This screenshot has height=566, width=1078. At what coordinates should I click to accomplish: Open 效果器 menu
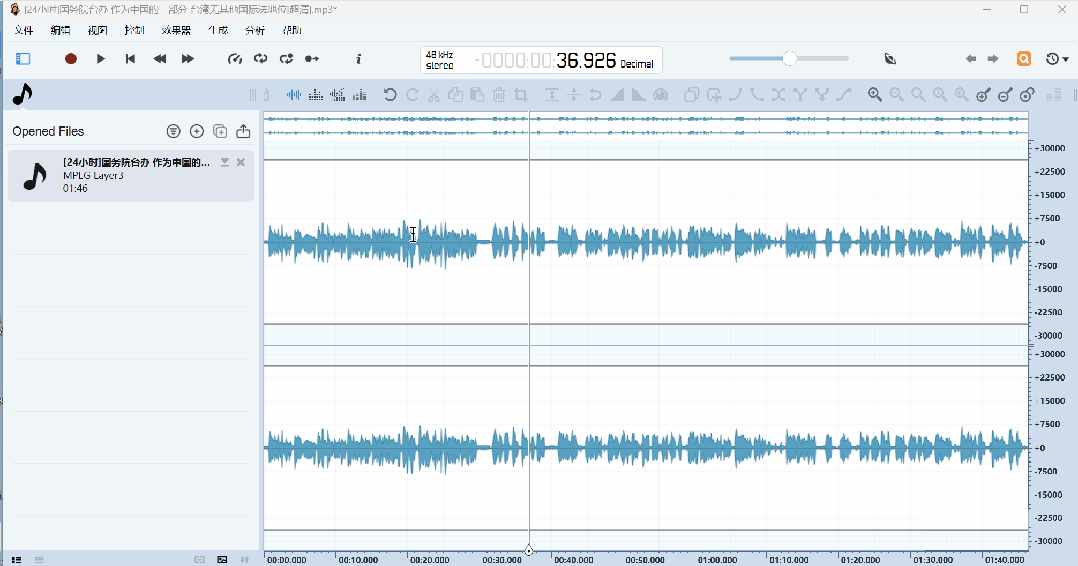[177, 30]
